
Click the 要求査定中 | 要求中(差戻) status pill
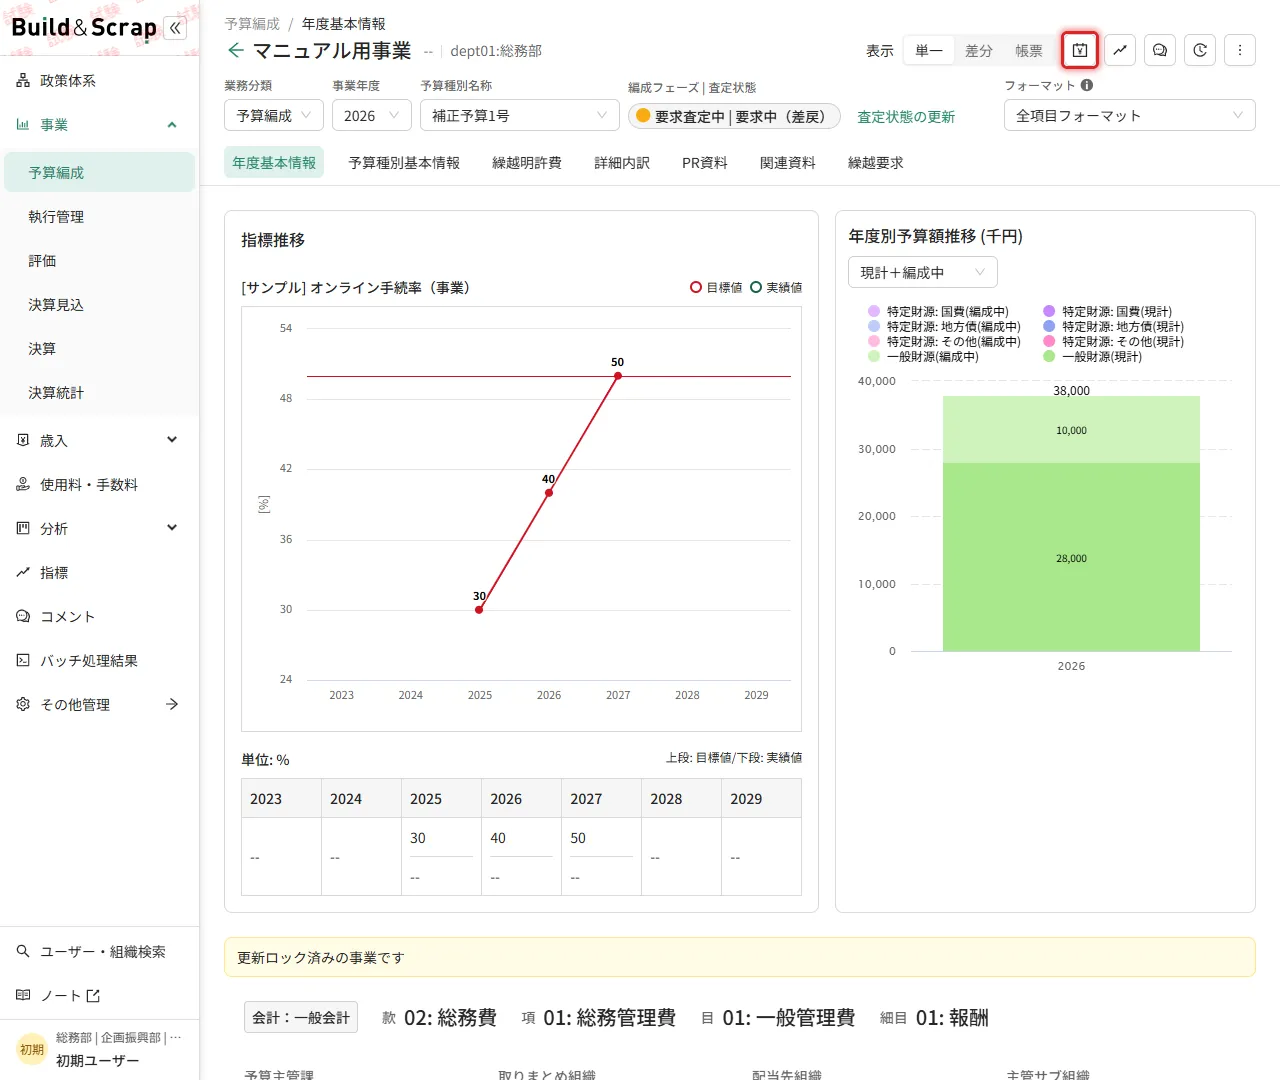pos(734,117)
